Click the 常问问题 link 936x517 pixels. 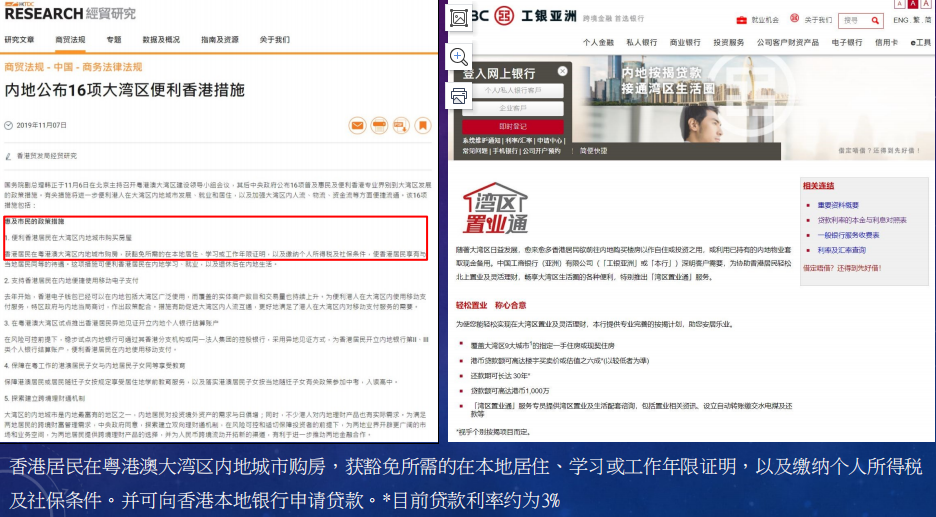coord(475,151)
